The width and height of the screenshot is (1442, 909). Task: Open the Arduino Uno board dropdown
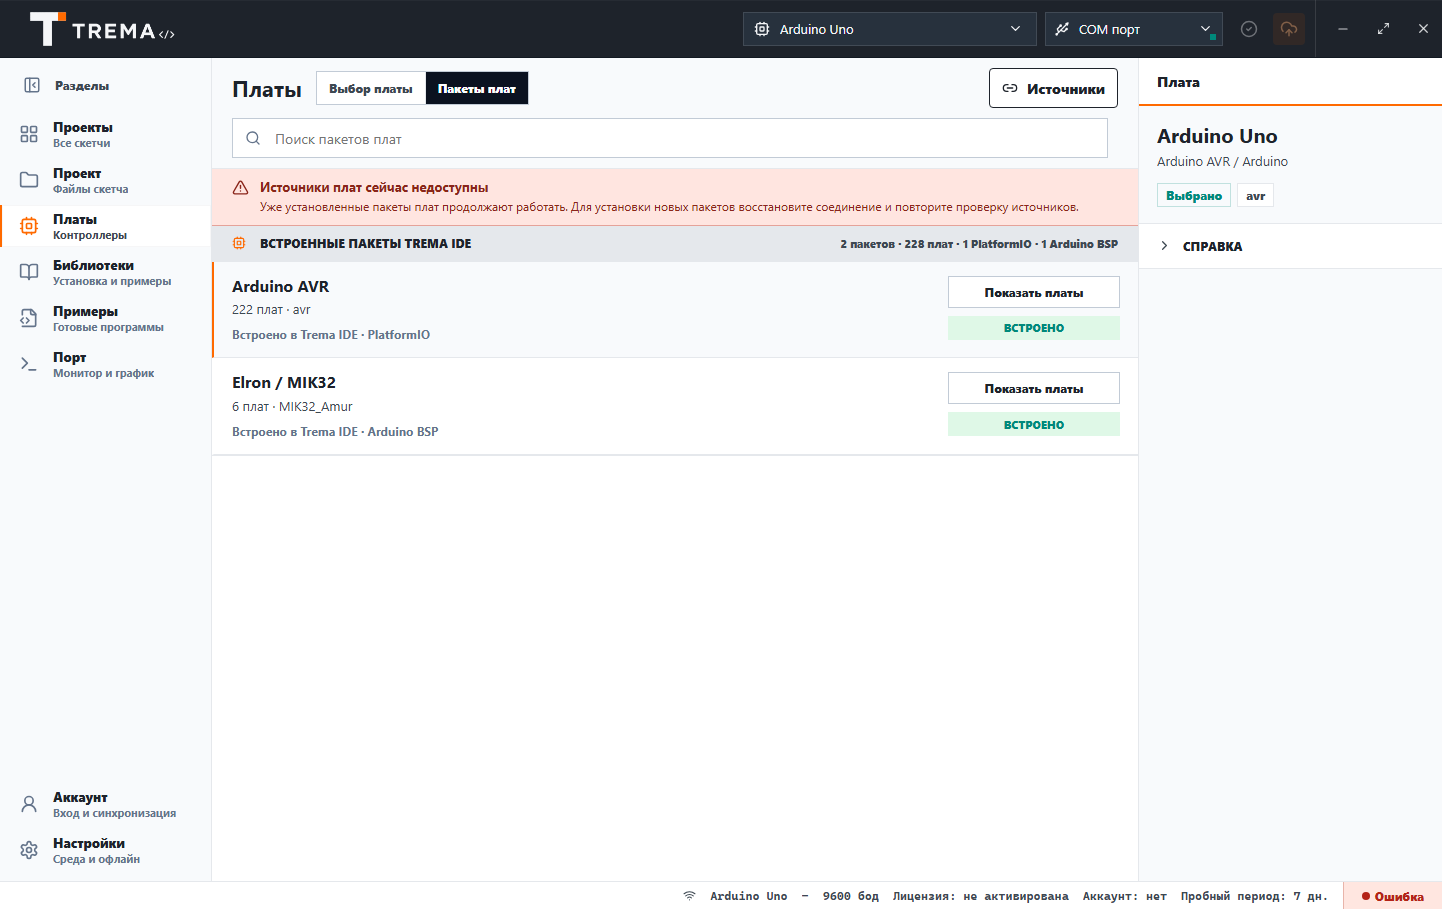click(889, 29)
